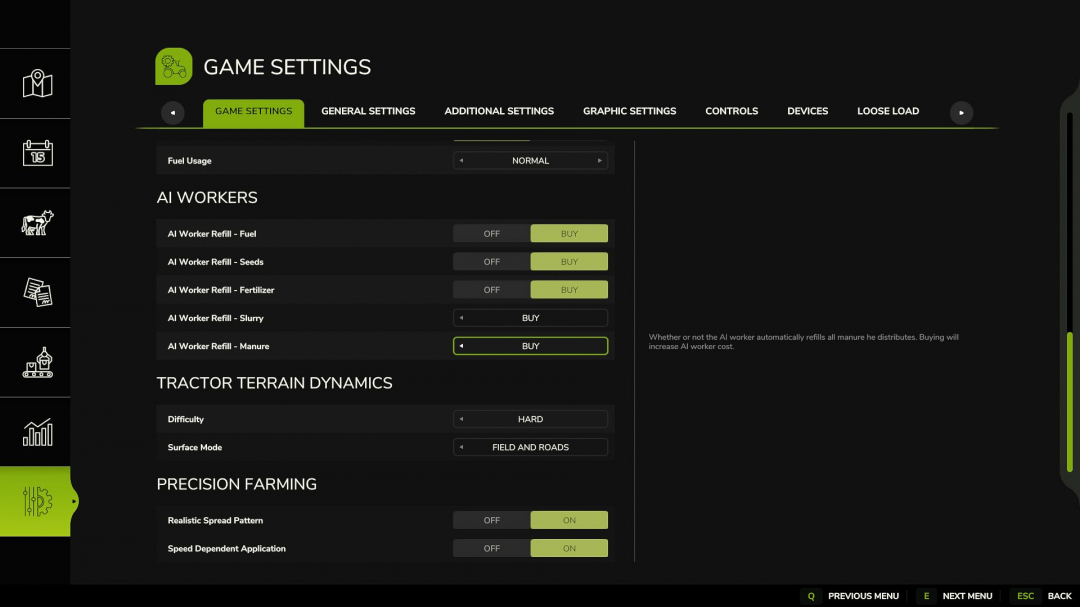
Task: Click Fuel Usage left arrow
Action: (461, 161)
